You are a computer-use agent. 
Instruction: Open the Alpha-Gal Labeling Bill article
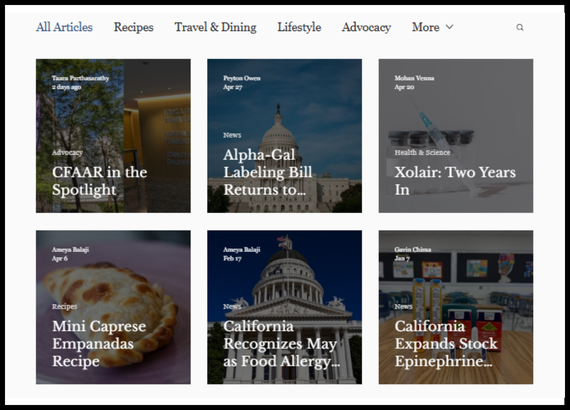pos(268,172)
